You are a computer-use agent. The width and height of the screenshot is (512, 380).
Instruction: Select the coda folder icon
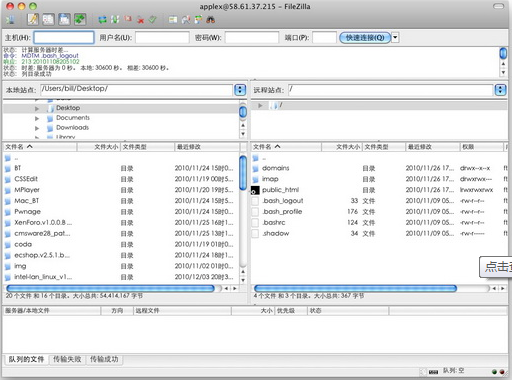pyautogui.click(x=8, y=245)
